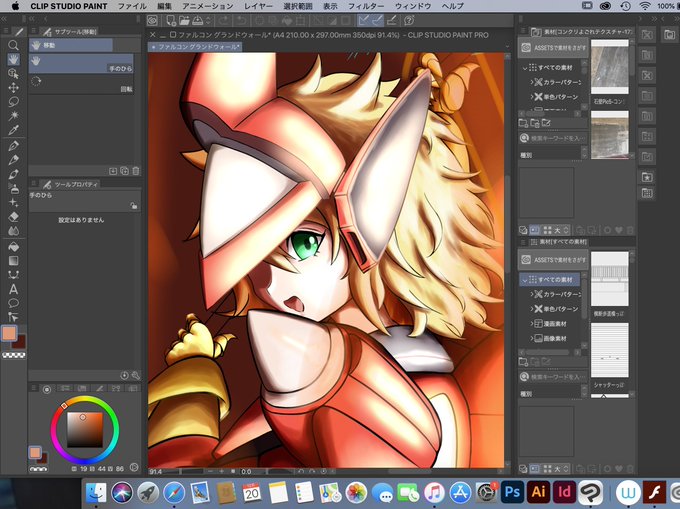Viewport: 680px width, 509px height.
Task: Open the フィルター menu
Action: point(366,6)
